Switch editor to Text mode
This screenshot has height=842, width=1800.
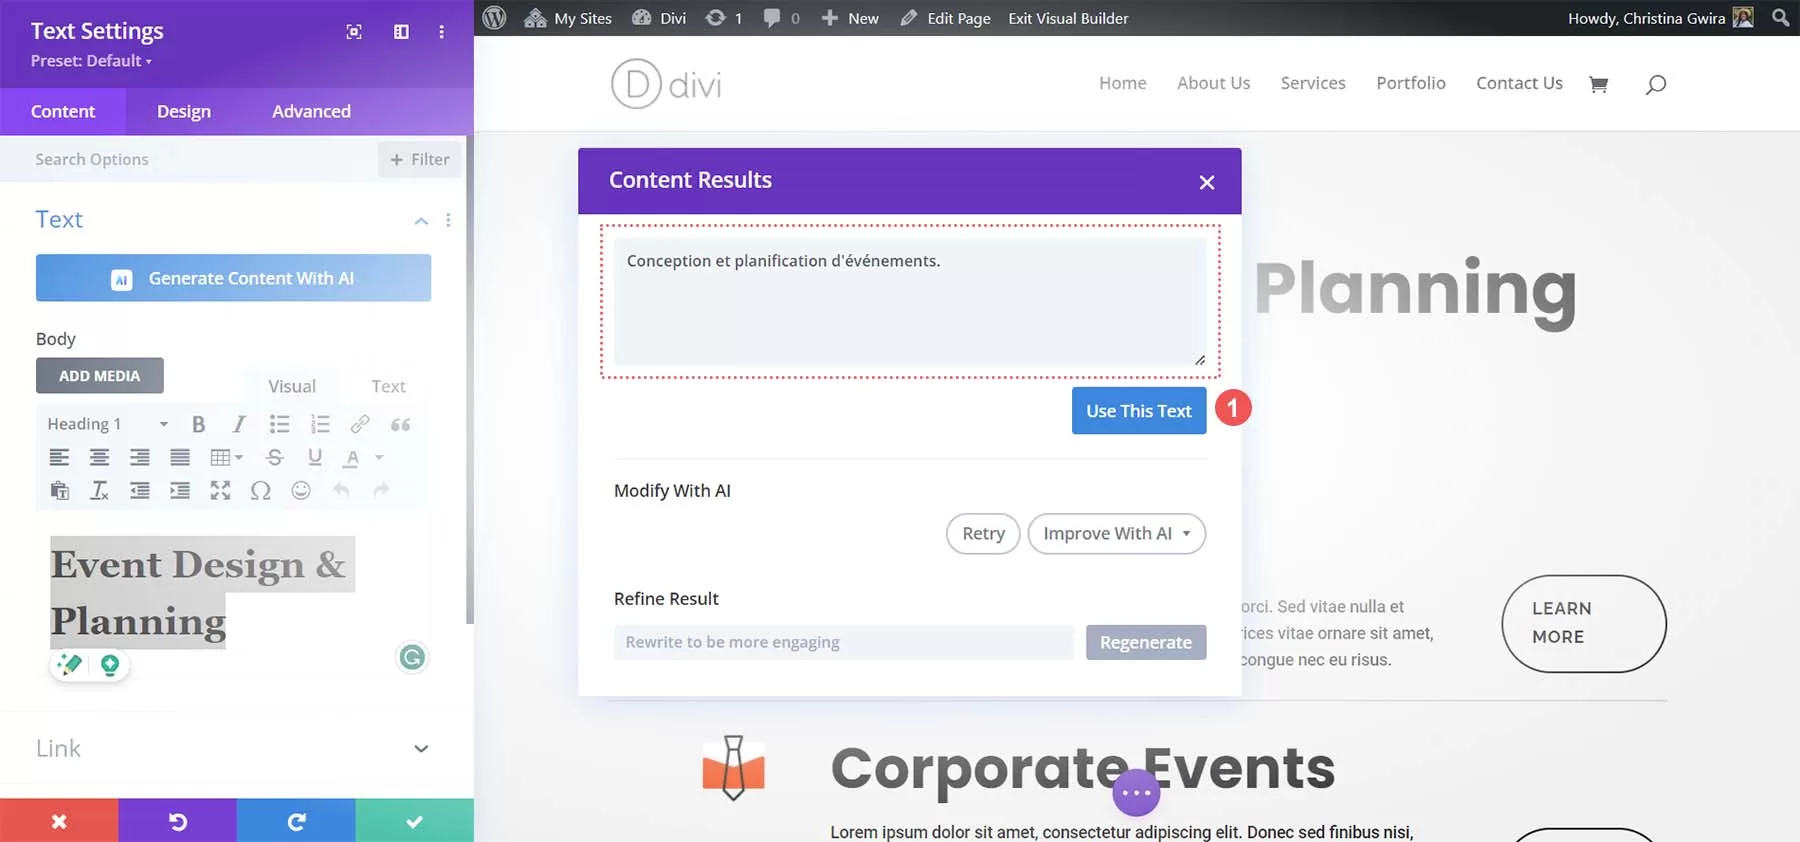click(x=388, y=386)
